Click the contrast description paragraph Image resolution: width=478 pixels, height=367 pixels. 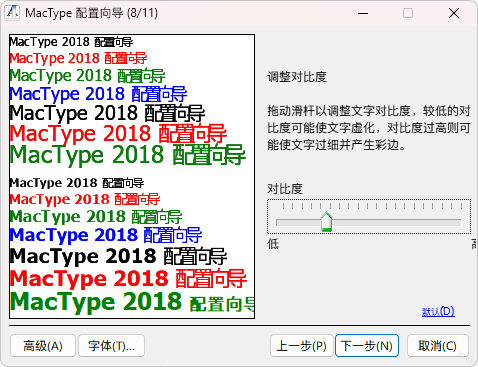tap(369, 128)
